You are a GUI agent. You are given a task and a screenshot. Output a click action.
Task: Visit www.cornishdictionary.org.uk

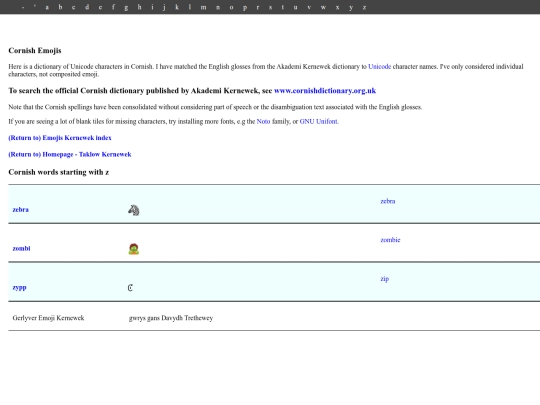(325, 91)
